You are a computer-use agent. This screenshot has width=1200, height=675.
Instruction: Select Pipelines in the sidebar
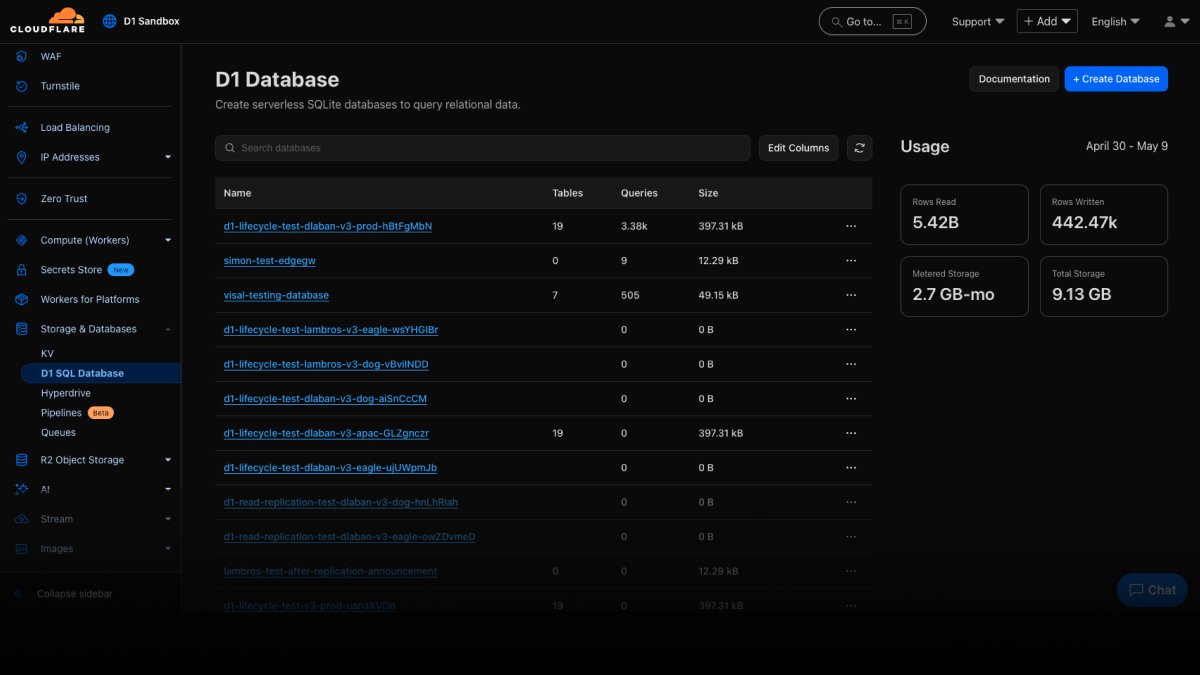61,413
